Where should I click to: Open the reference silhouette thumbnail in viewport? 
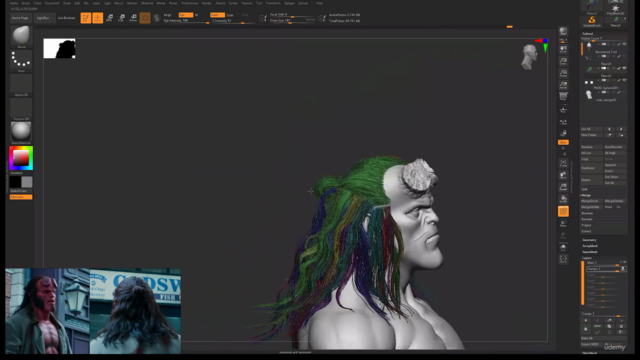tap(60, 49)
